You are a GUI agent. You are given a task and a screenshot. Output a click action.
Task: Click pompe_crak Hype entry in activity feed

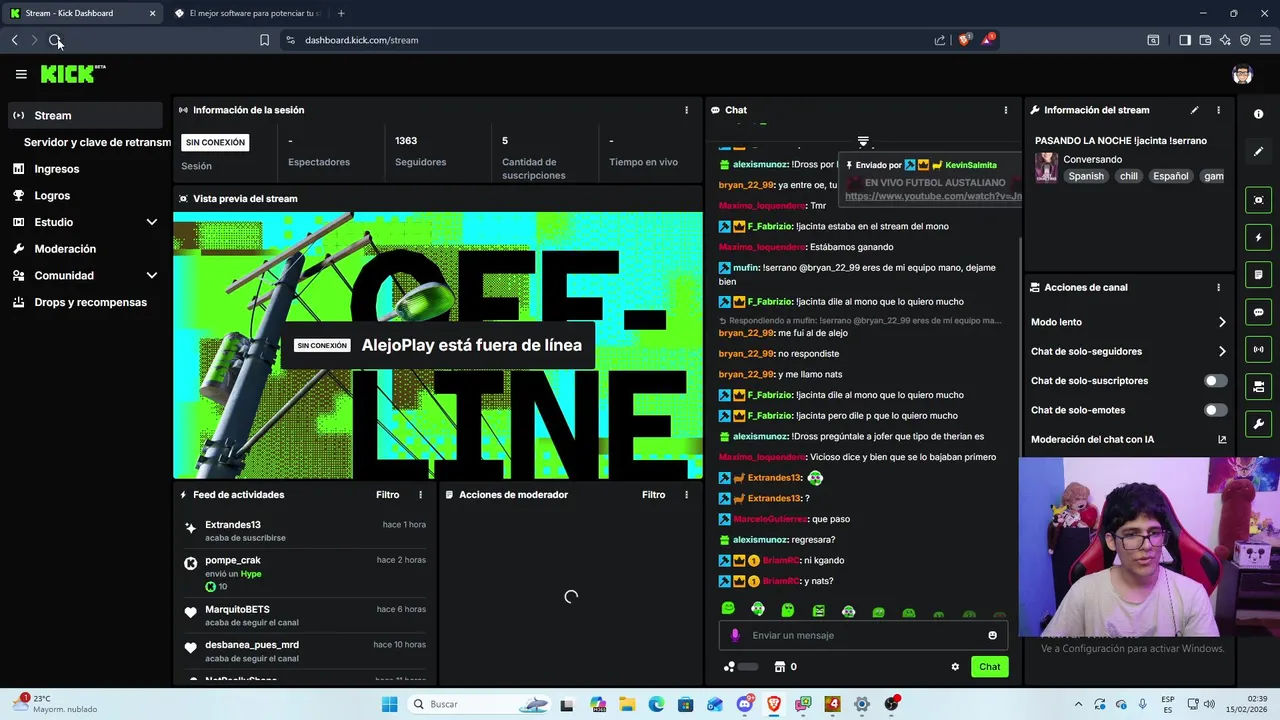click(x=304, y=573)
